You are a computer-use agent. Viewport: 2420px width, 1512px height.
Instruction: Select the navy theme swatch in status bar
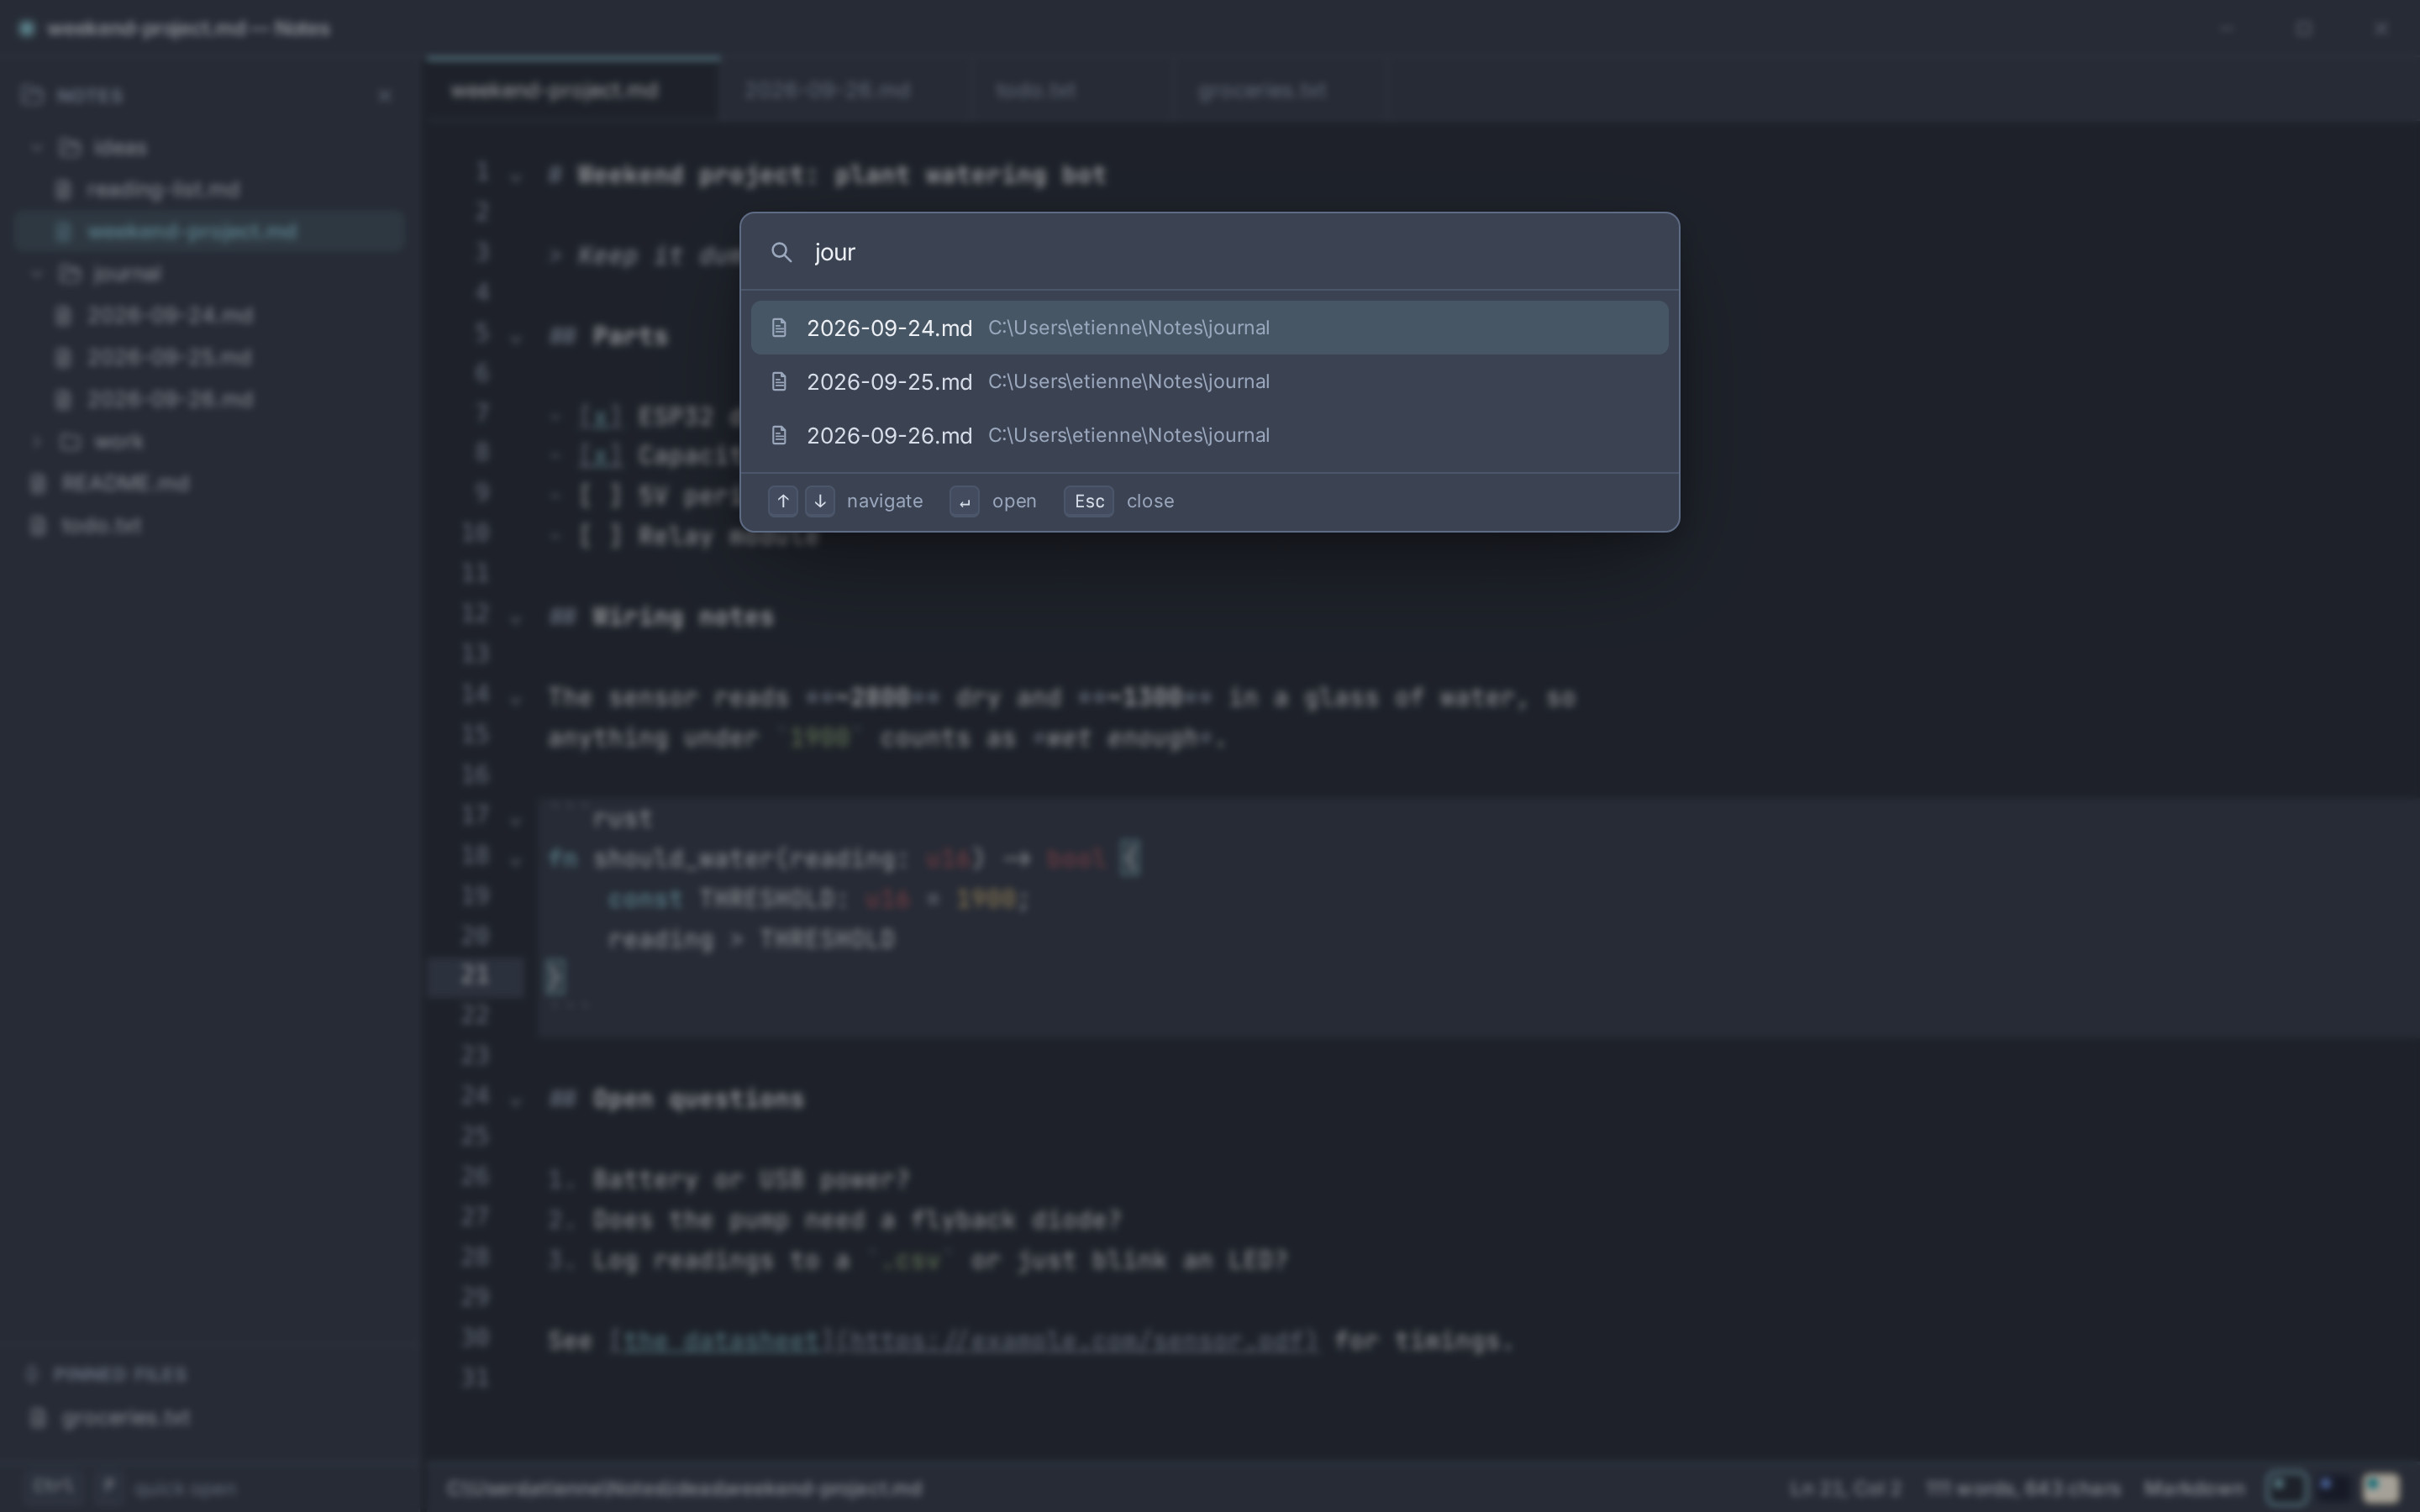pyautogui.click(x=2333, y=1488)
